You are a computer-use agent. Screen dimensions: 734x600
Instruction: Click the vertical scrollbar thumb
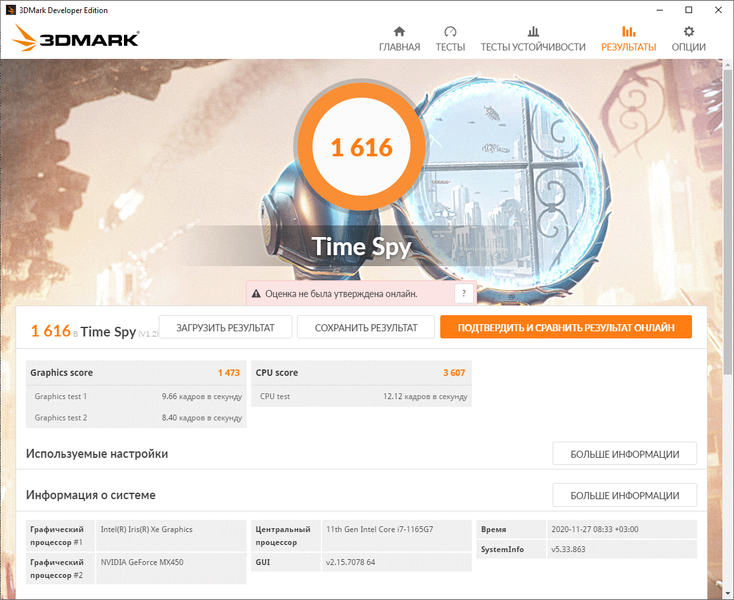pos(728,220)
